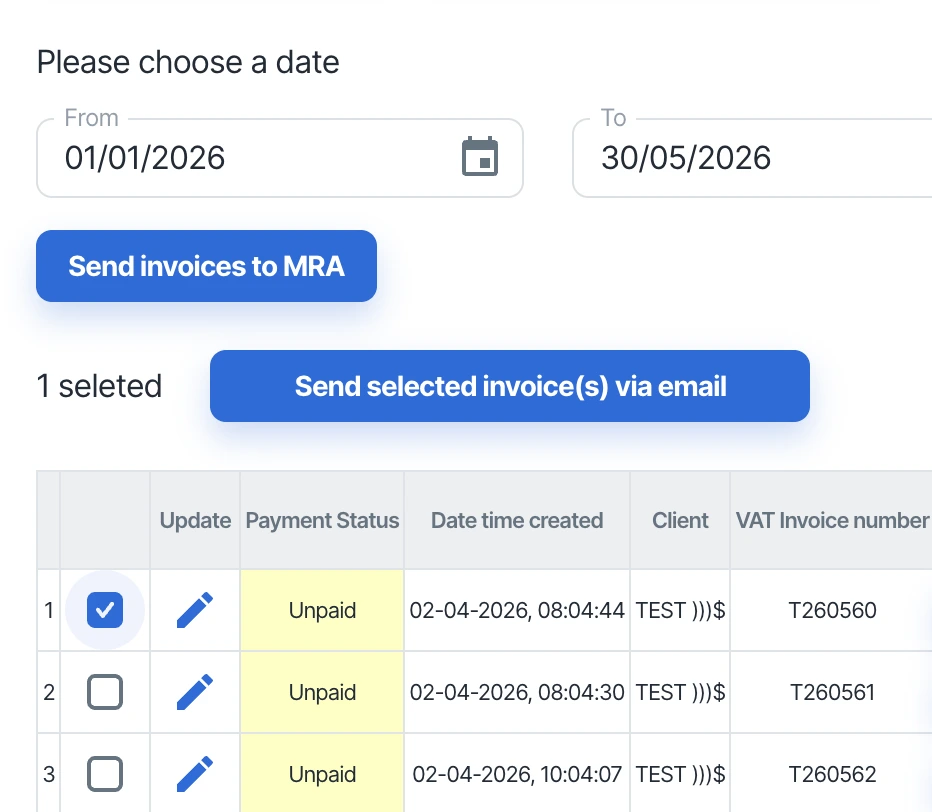Sort by Date time created header

(x=517, y=520)
